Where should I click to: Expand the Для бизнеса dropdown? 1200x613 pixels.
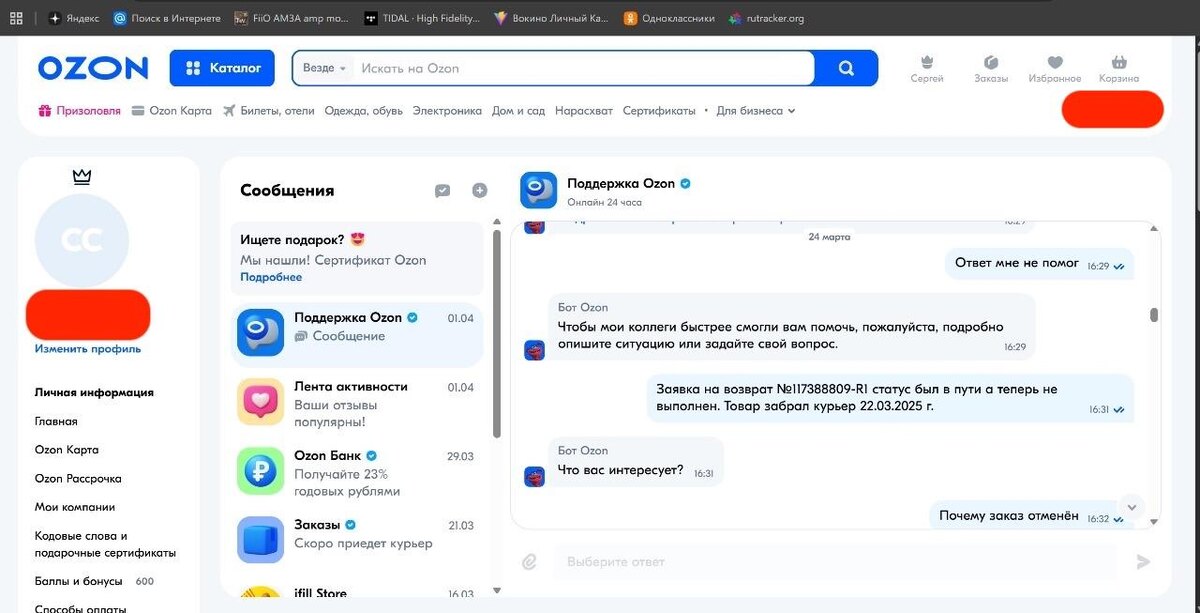pos(756,111)
